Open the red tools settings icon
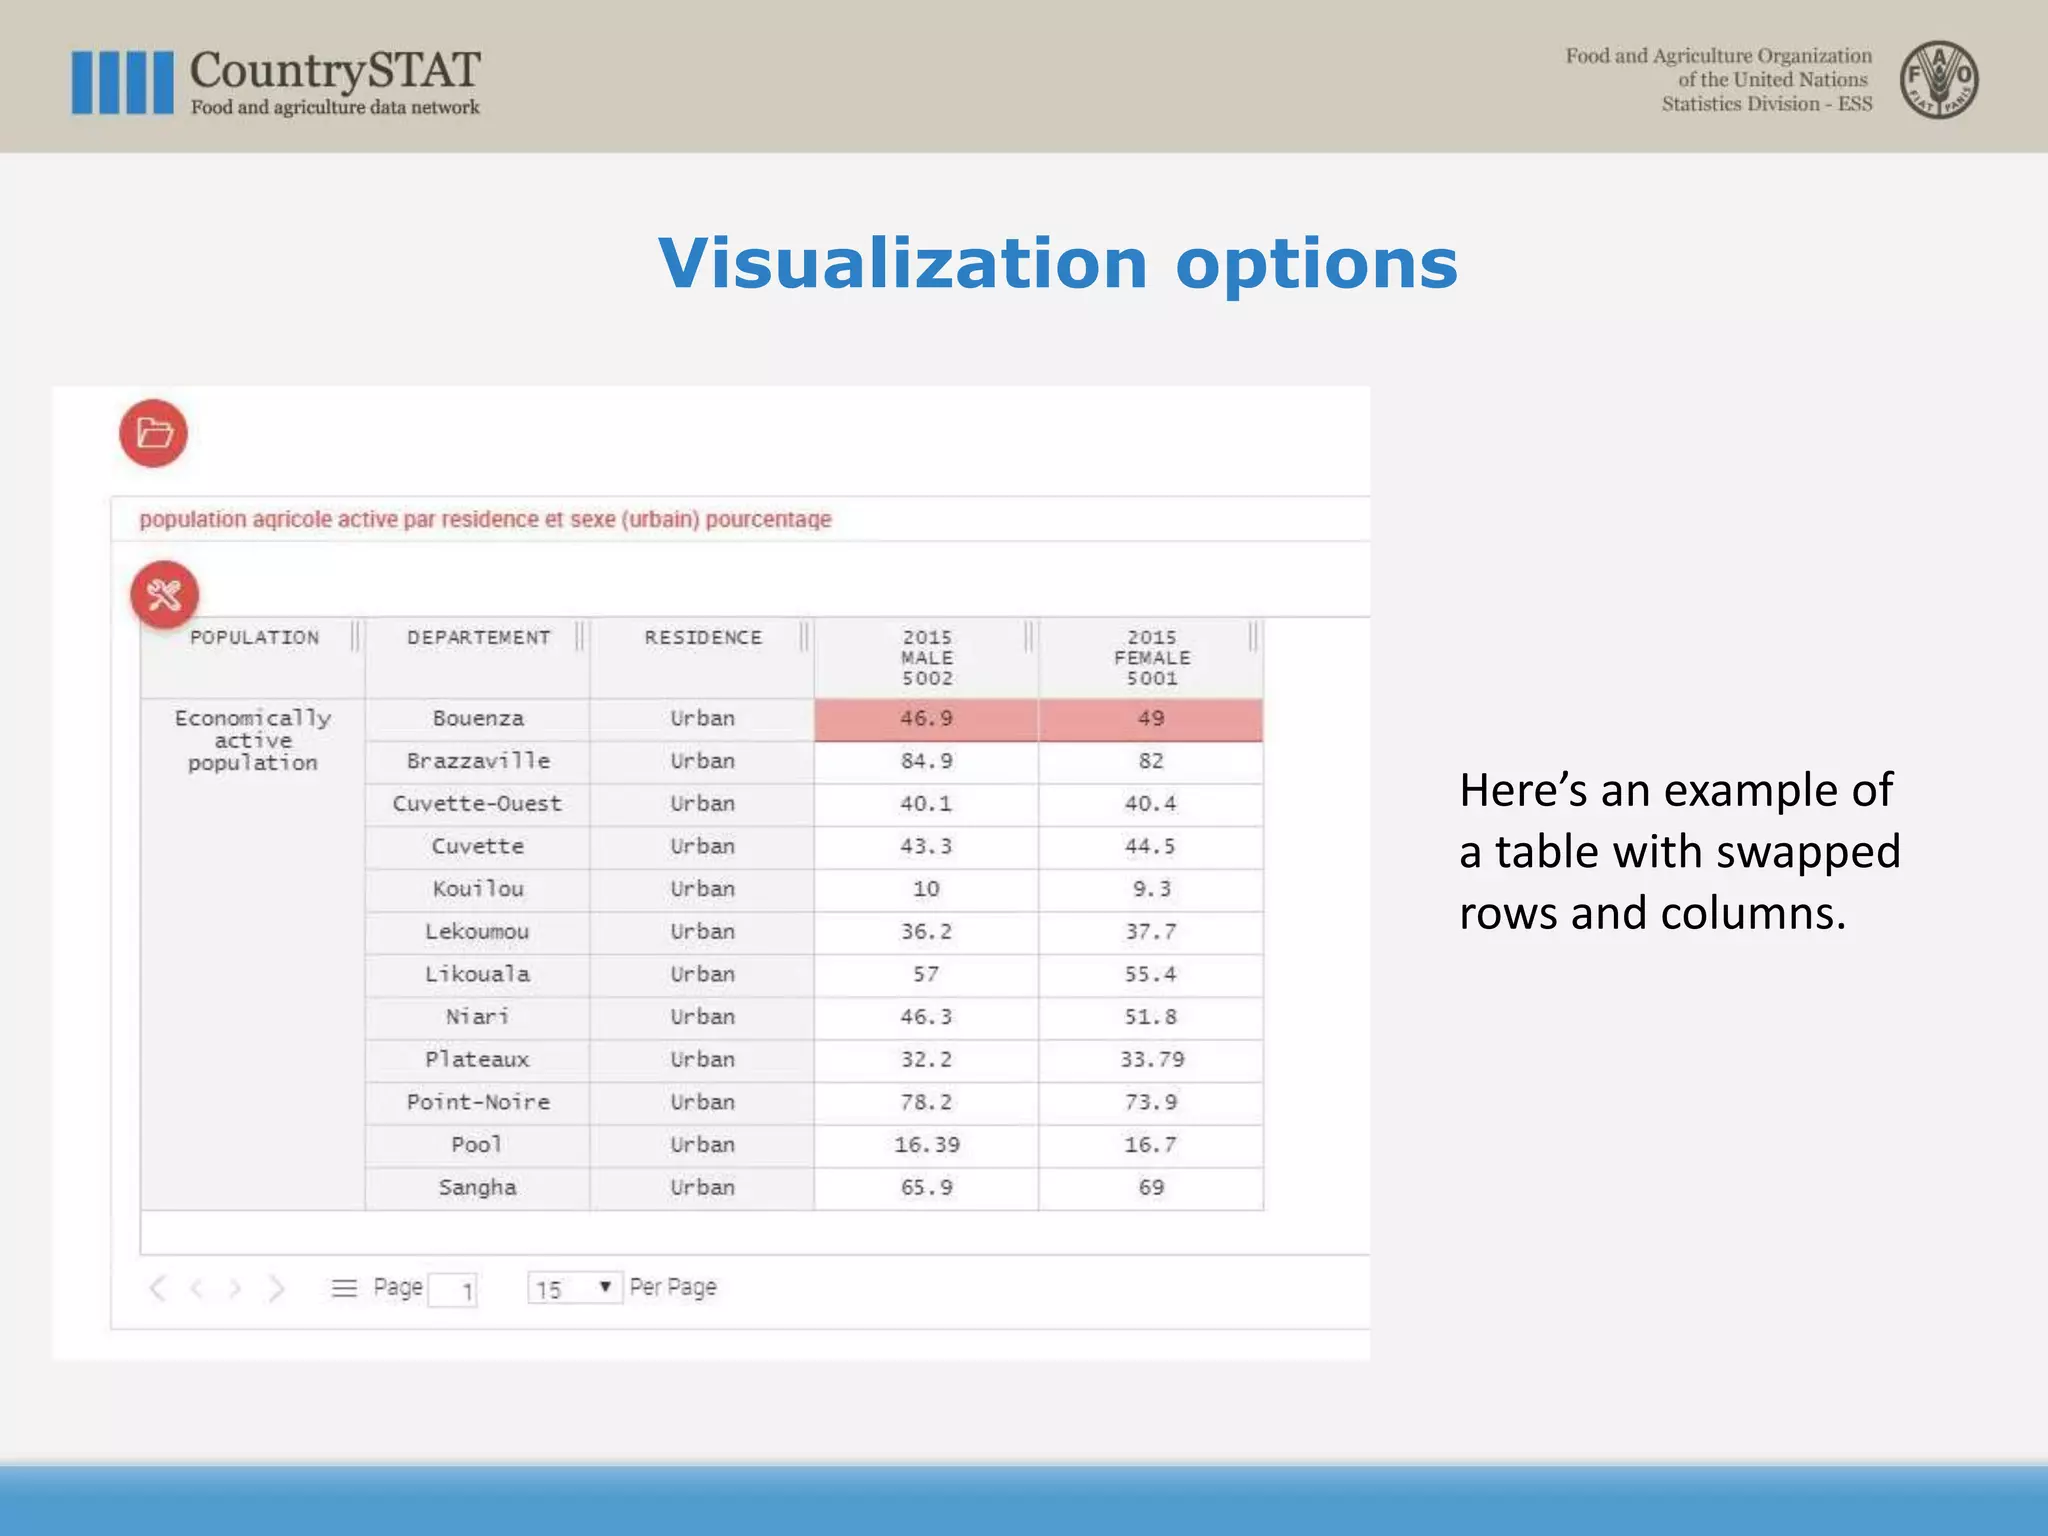The height and width of the screenshot is (1536, 2048). (165, 595)
